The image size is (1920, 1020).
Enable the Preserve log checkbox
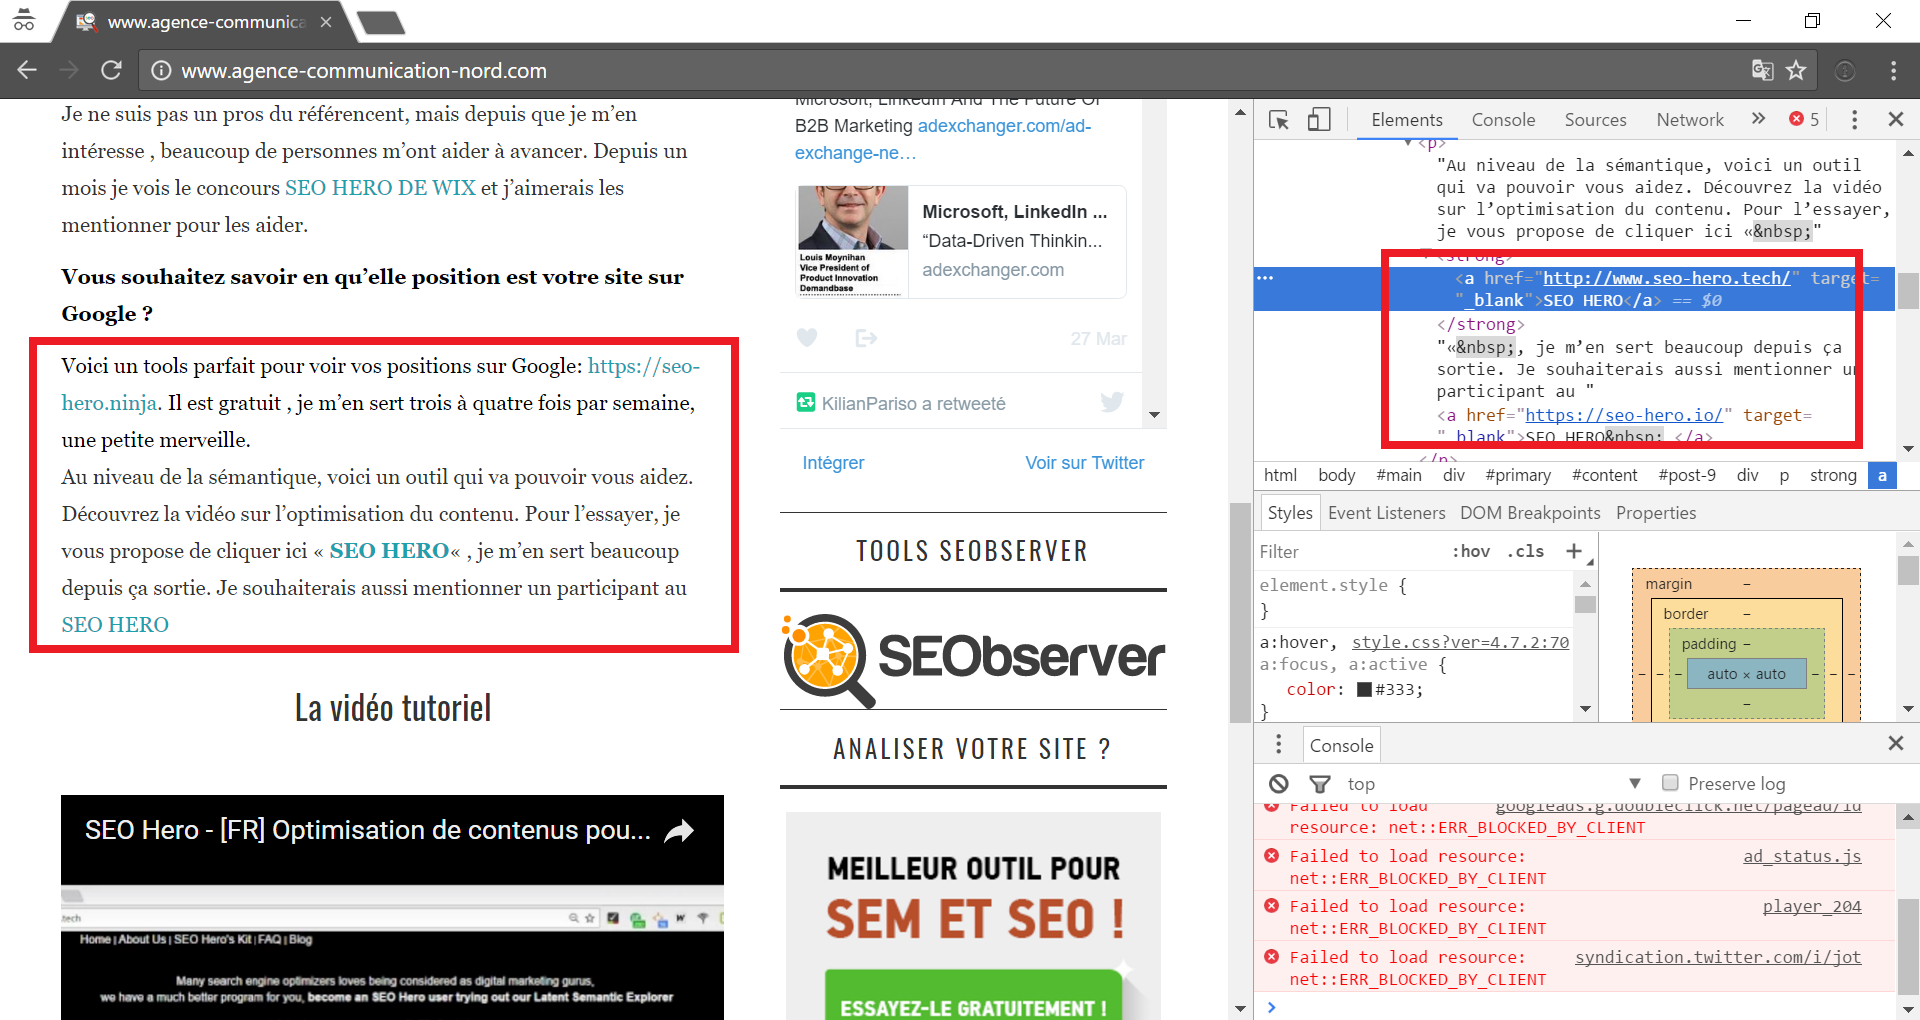coord(1670,783)
